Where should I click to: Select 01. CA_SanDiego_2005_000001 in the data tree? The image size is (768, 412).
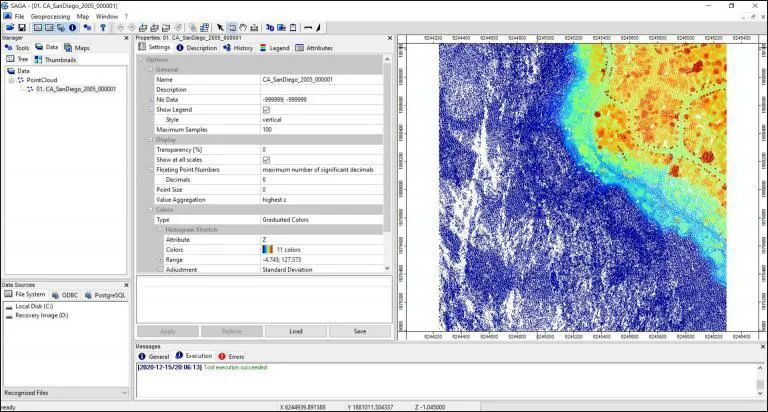76,89
